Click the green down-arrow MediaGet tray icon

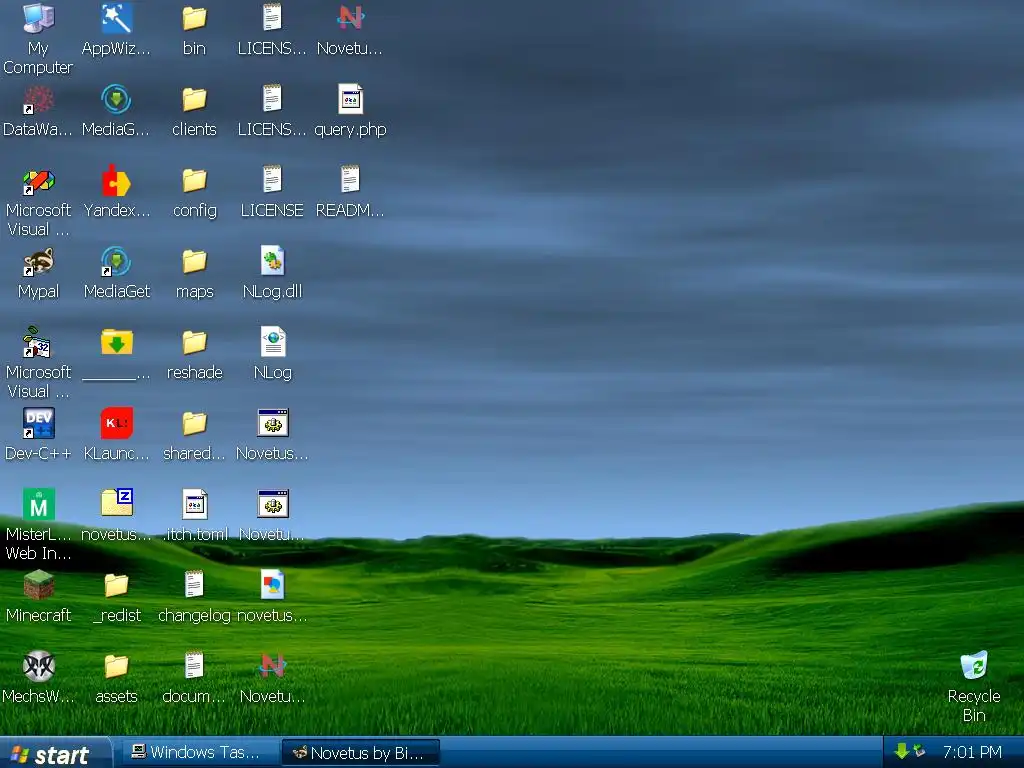[x=901, y=752]
